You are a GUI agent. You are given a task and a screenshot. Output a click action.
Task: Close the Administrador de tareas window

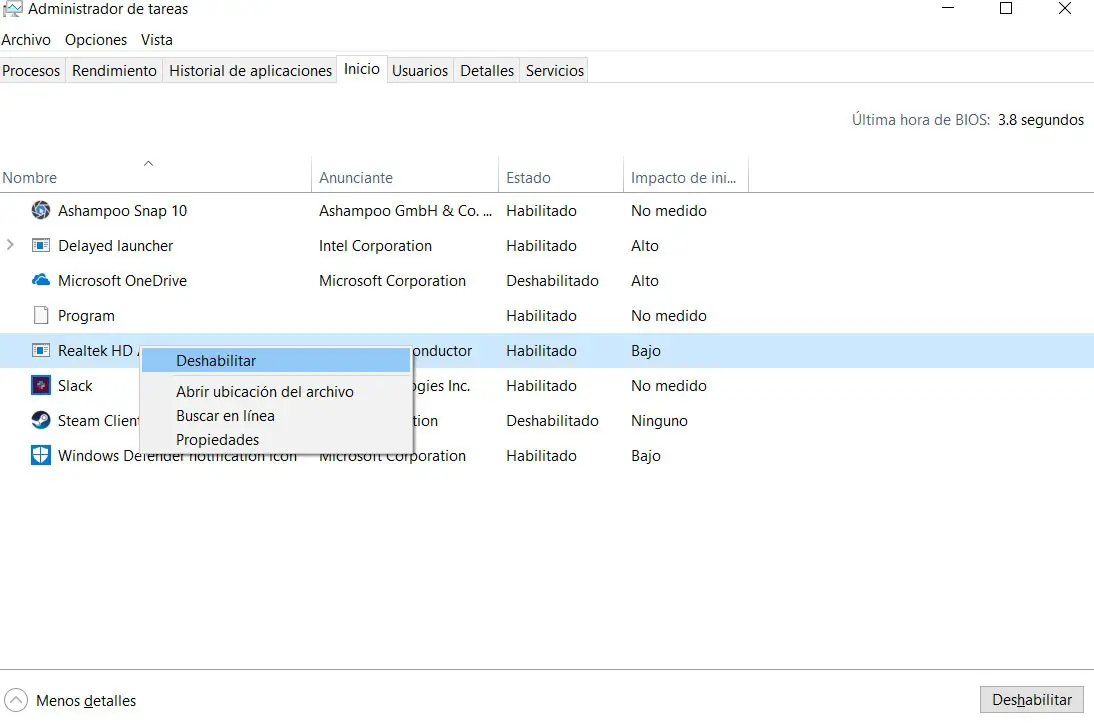[x=1065, y=8]
